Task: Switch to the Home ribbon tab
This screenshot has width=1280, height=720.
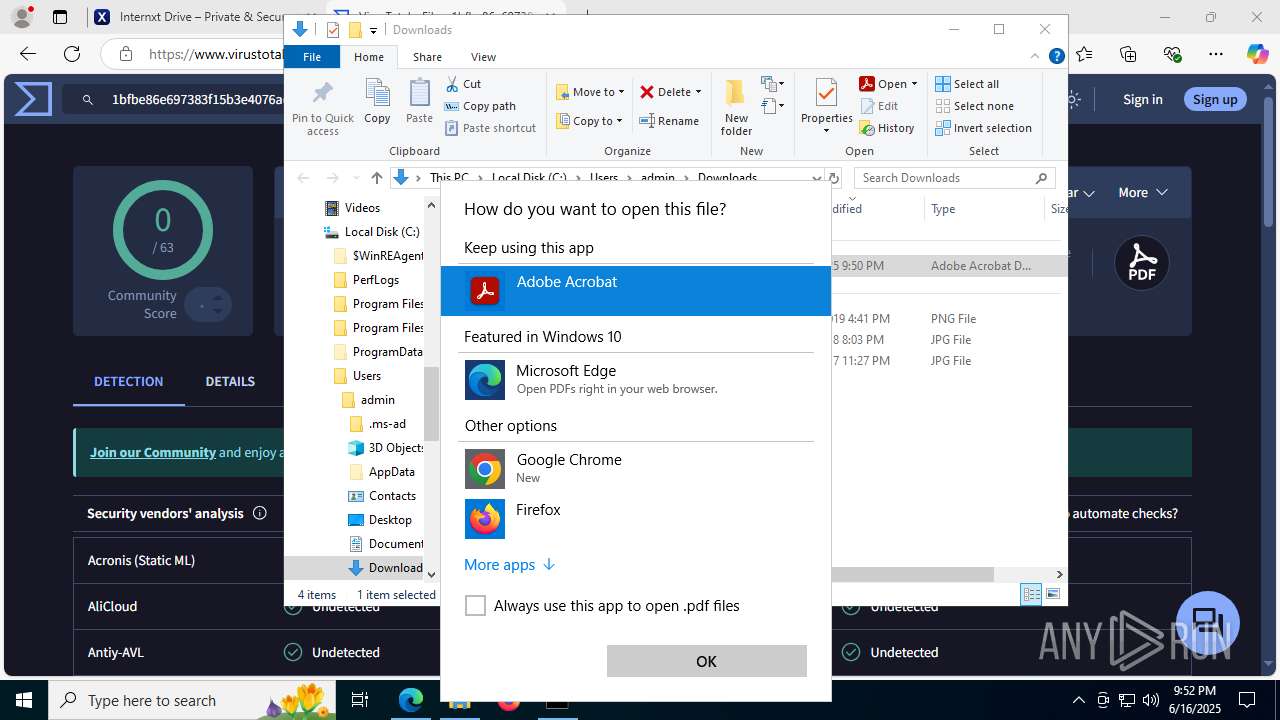Action: click(x=369, y=57)
